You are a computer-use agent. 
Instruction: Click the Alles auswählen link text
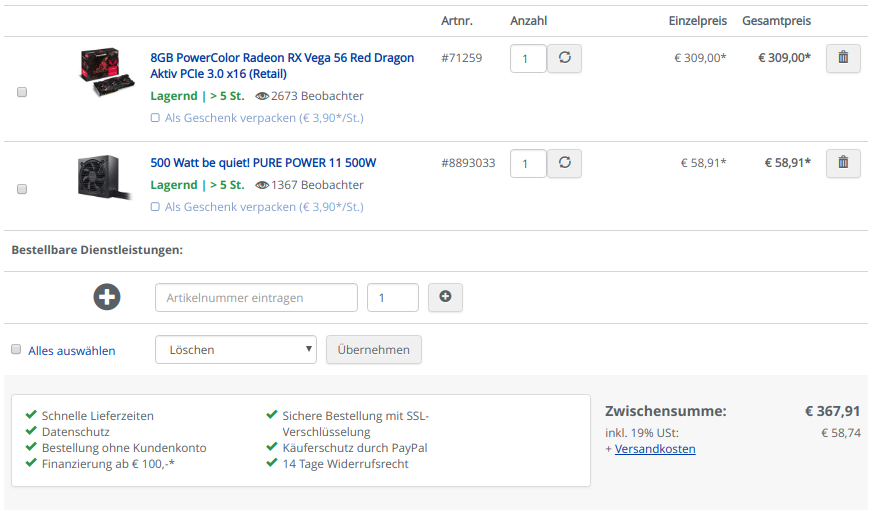(x=72, y=350)
